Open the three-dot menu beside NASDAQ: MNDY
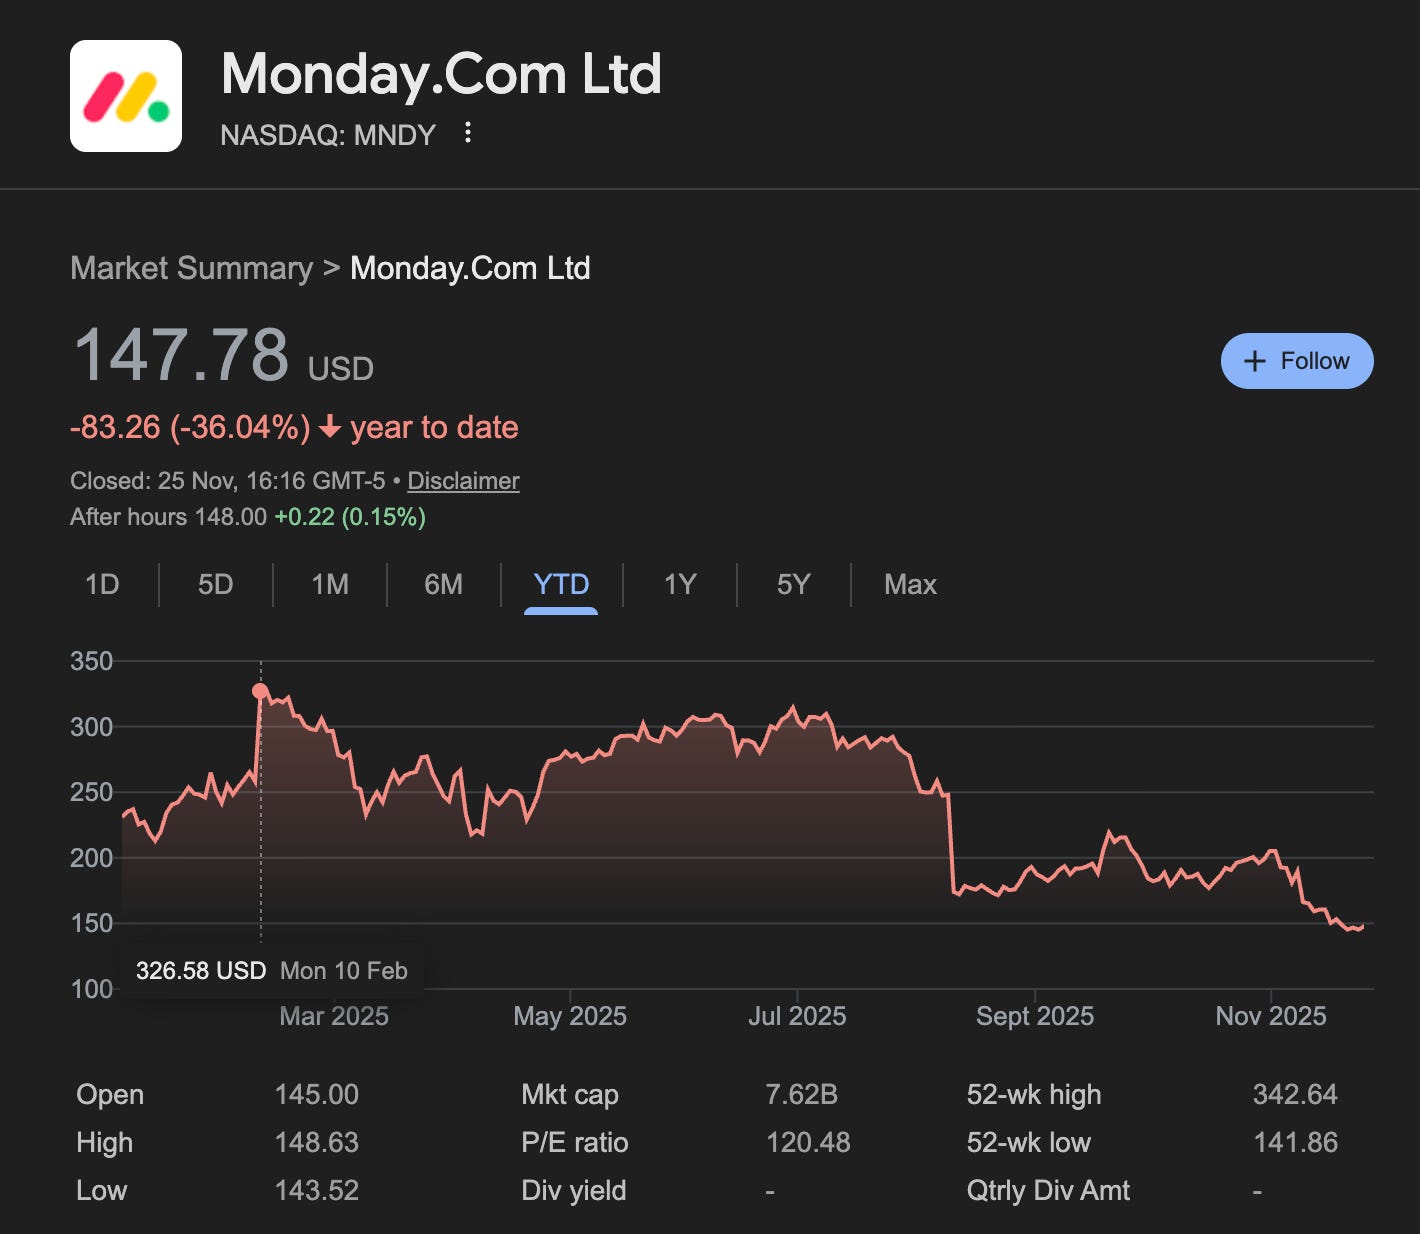 tap(468, 133)
